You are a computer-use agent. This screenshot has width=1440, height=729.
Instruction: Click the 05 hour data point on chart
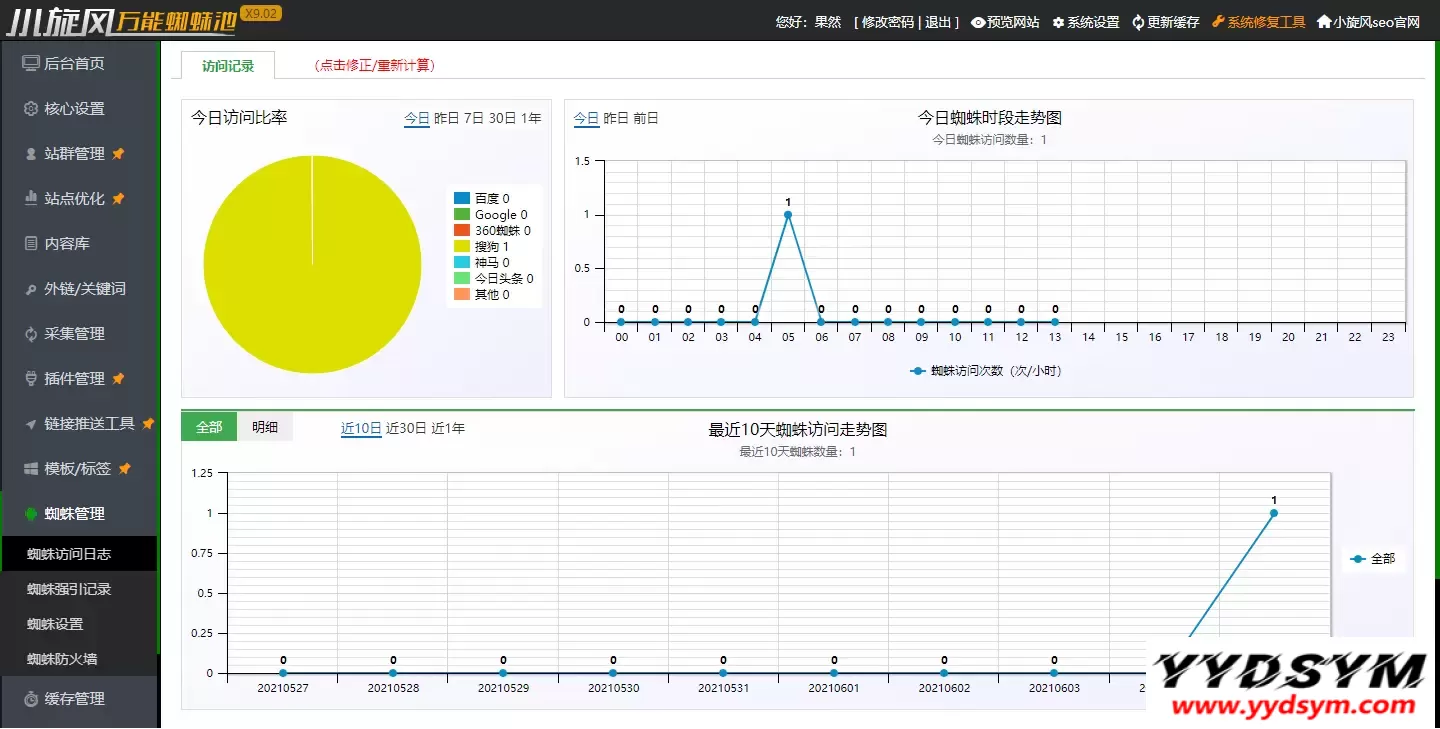coord(788,214)
